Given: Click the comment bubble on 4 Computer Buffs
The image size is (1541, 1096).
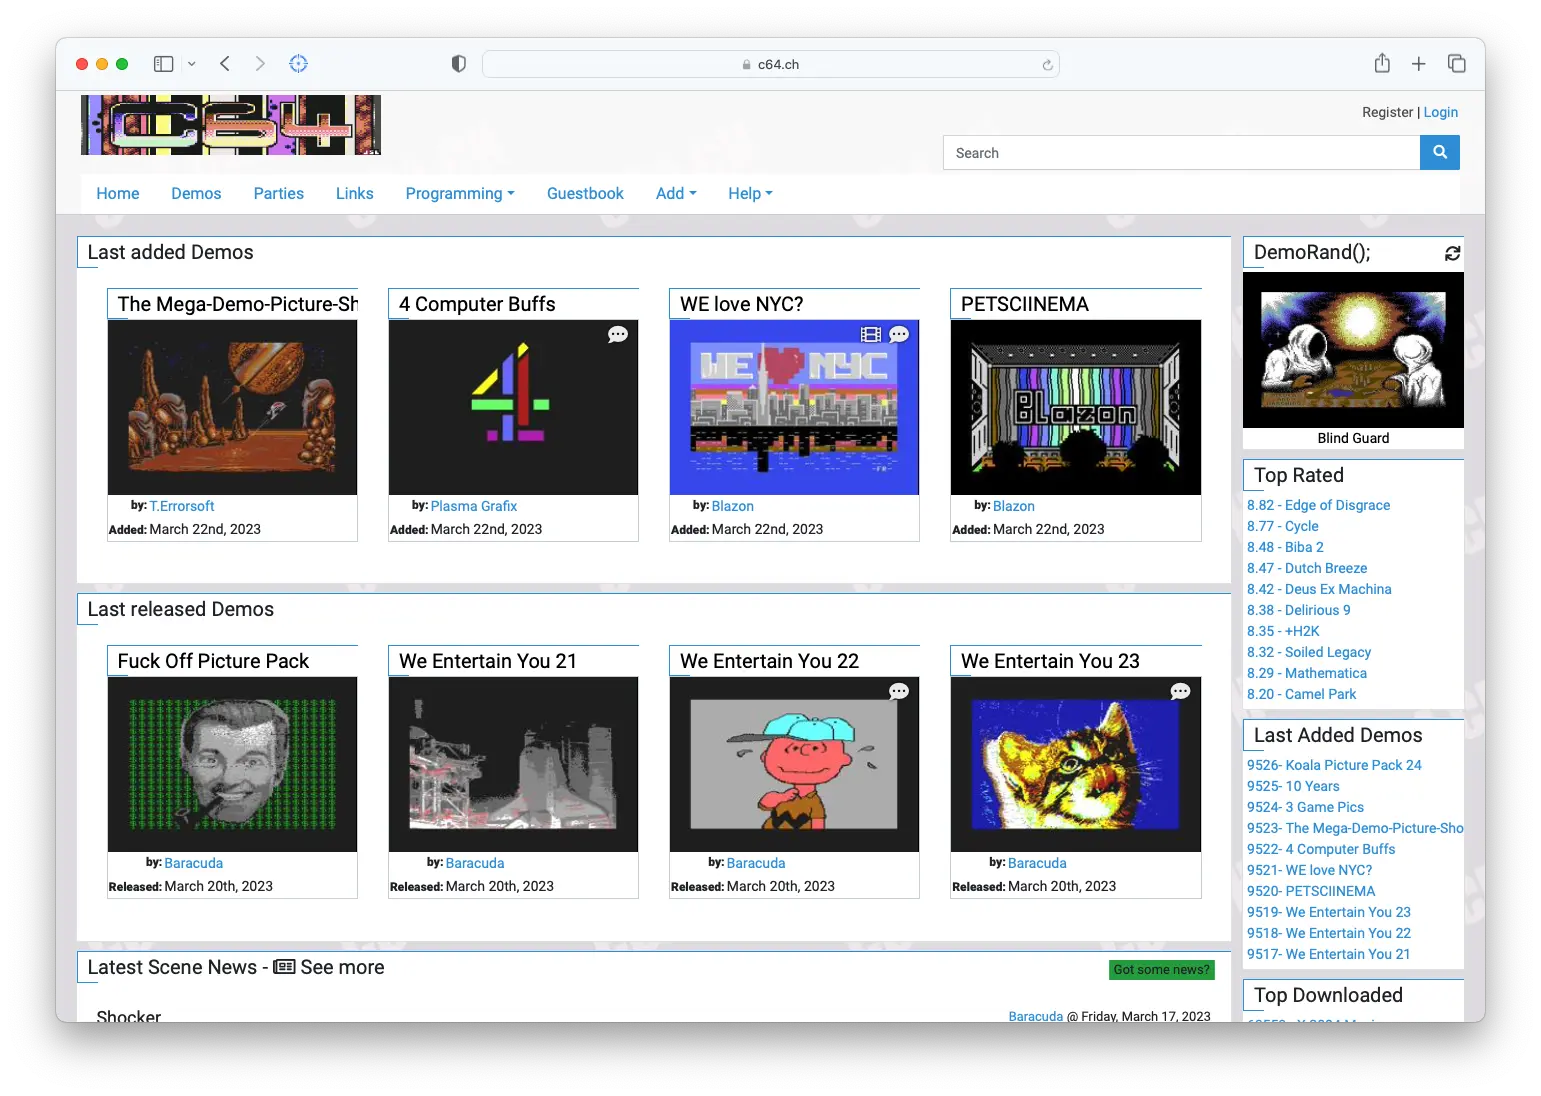Looking at the screenshot, I should pos(618,335).
